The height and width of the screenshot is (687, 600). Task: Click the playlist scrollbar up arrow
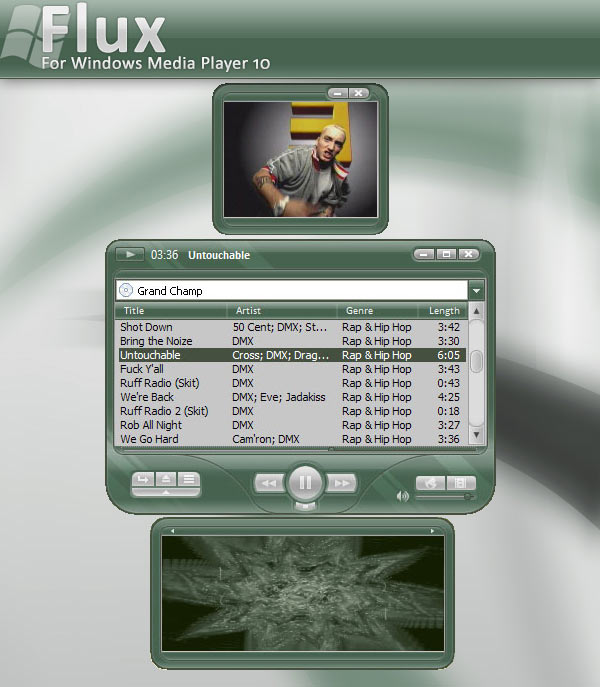476,311
